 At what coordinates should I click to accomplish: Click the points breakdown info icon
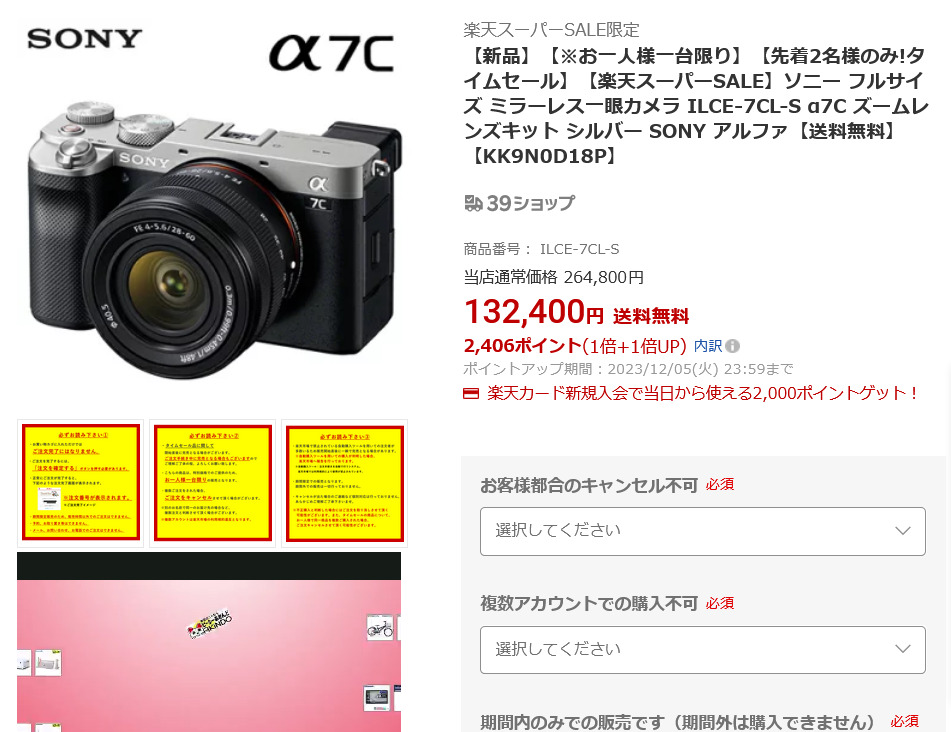click(x=733, y=346)
